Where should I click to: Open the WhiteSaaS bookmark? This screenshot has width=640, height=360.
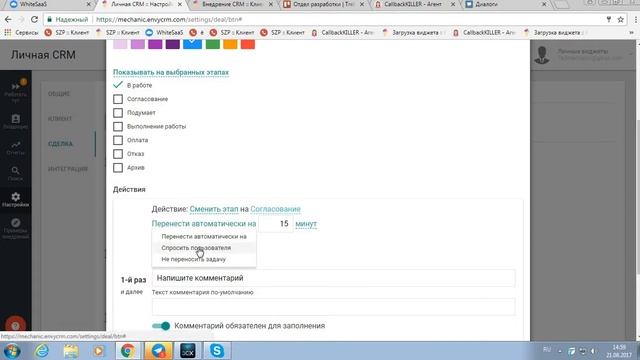click(x=164, y=32)
